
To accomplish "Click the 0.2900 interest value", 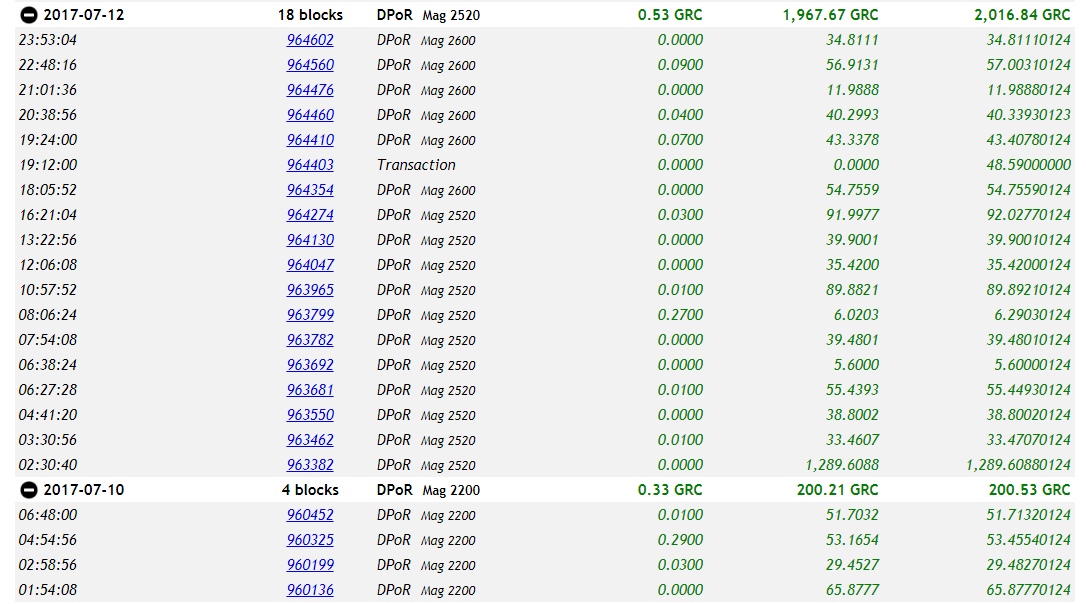I will 680,540.
